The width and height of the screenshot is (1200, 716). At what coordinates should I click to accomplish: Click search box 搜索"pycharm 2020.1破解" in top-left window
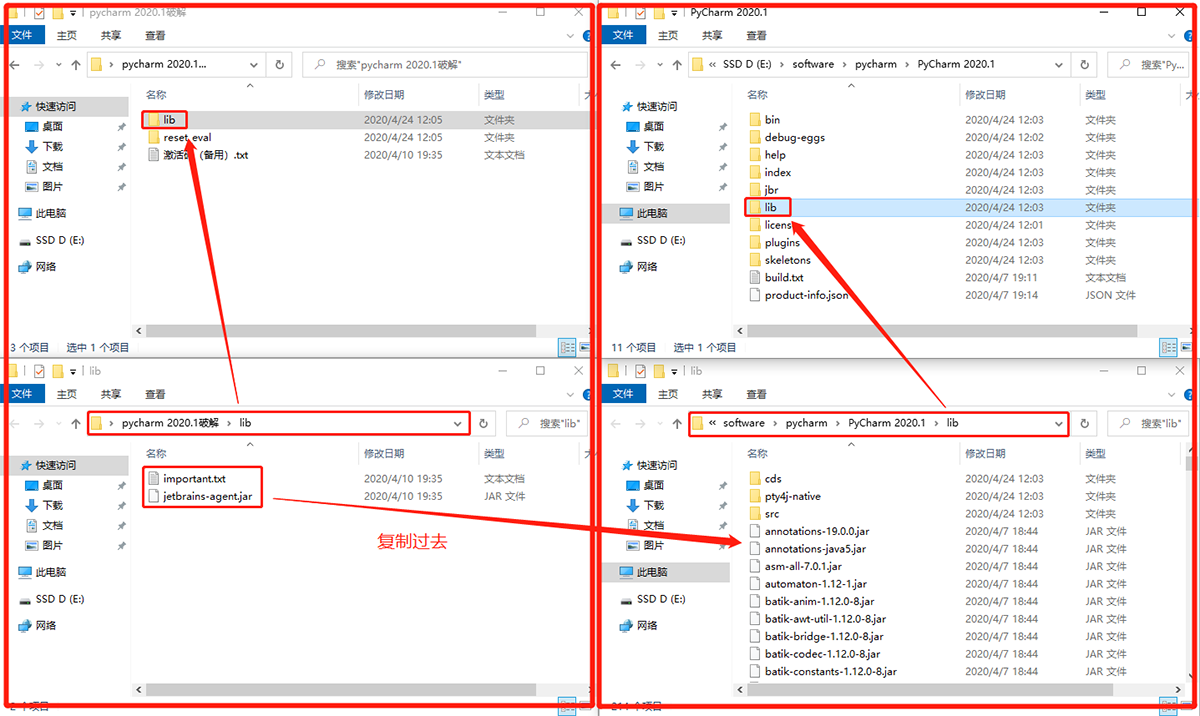click(x=445, y=64)
